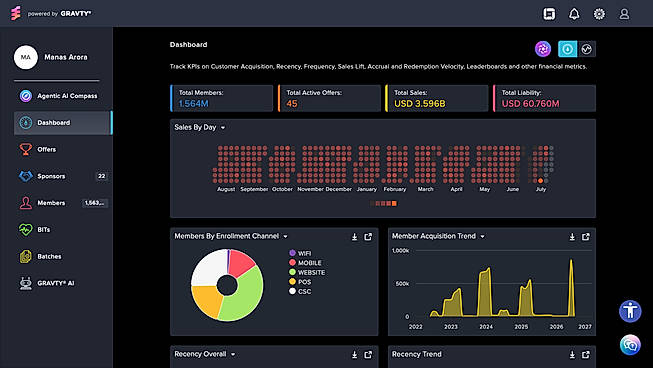Viewport: 653px width, 368px height.
Task: Toggle MOBILE legend entry
Action: point(305,263)
